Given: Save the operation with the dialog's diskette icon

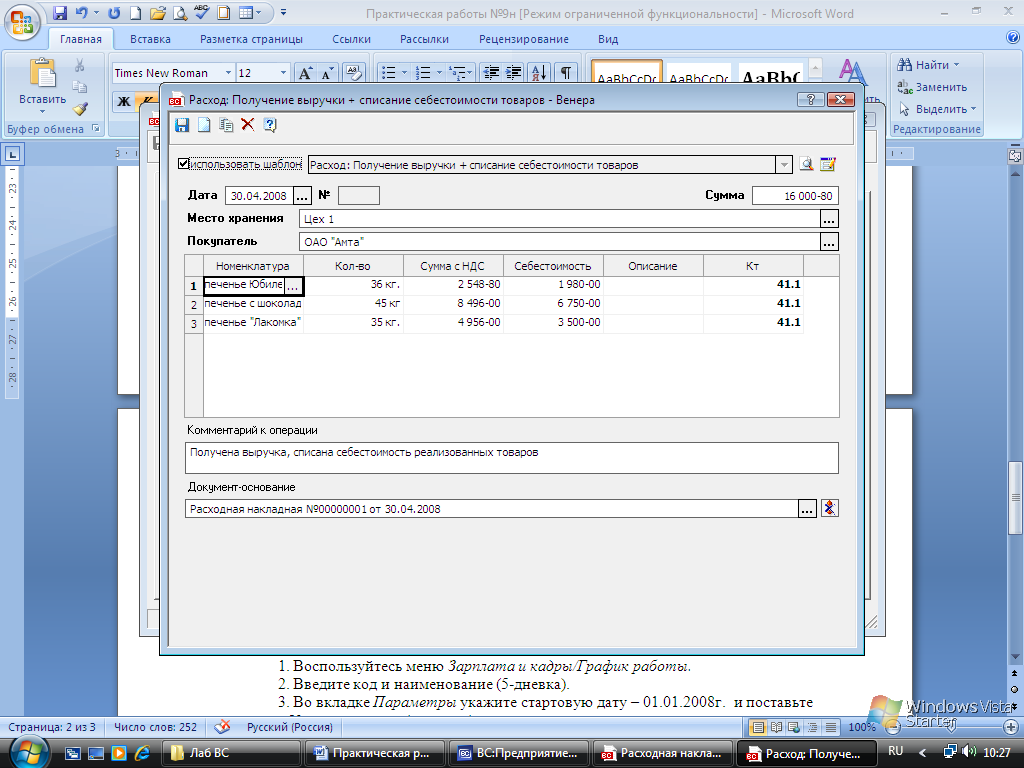Looking at the screenshot, I should 182,125.
